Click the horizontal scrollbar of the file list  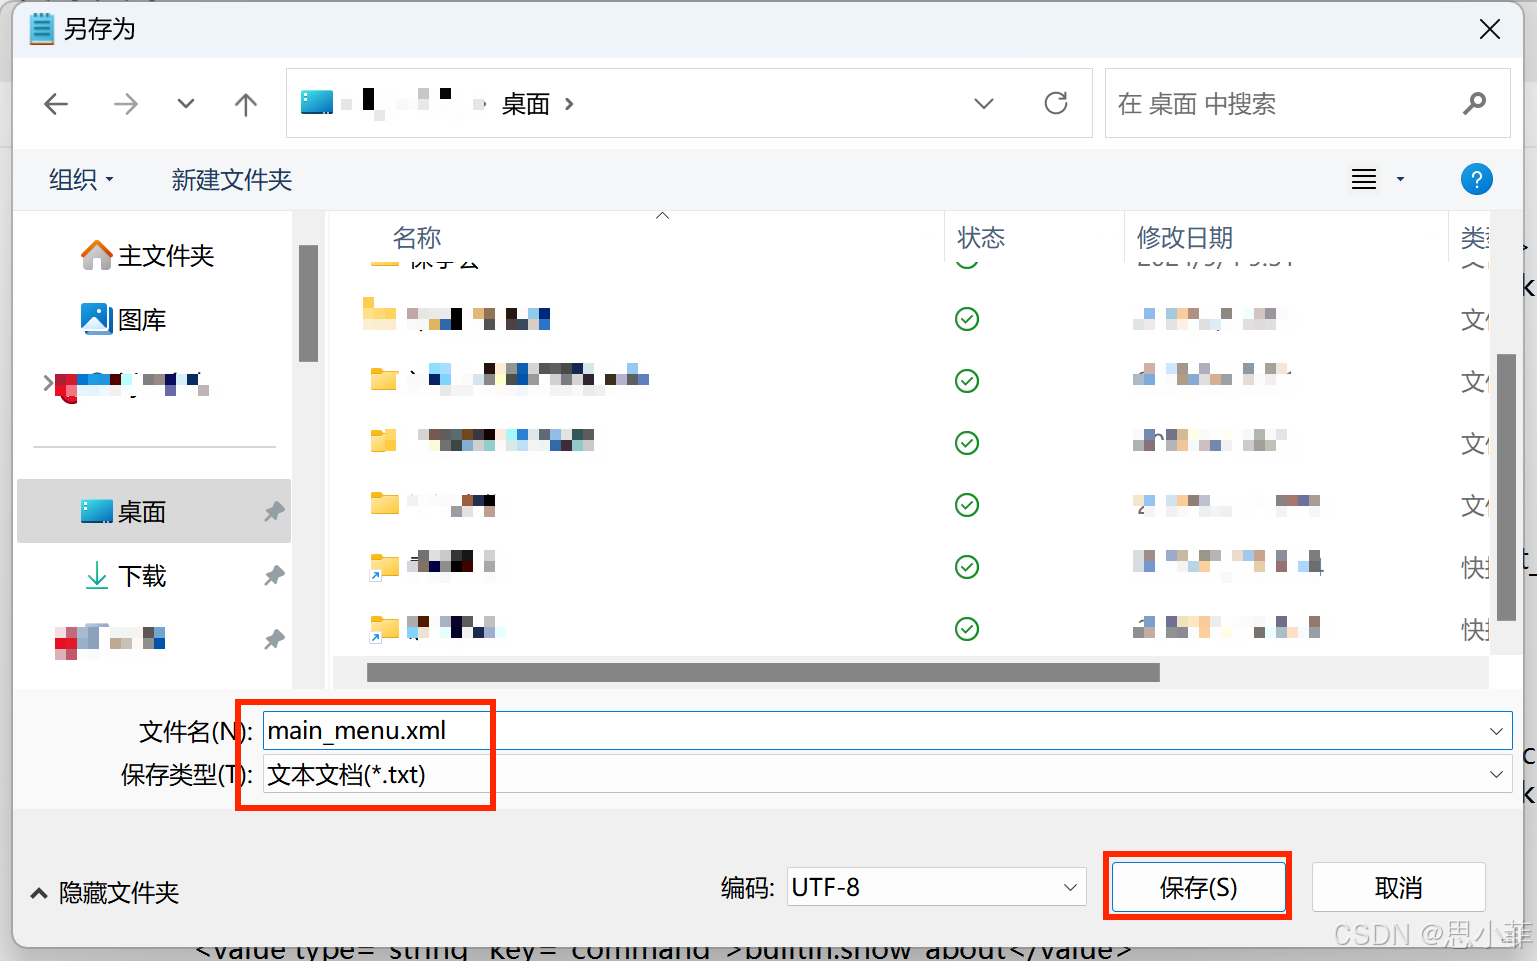pos(763,672)
